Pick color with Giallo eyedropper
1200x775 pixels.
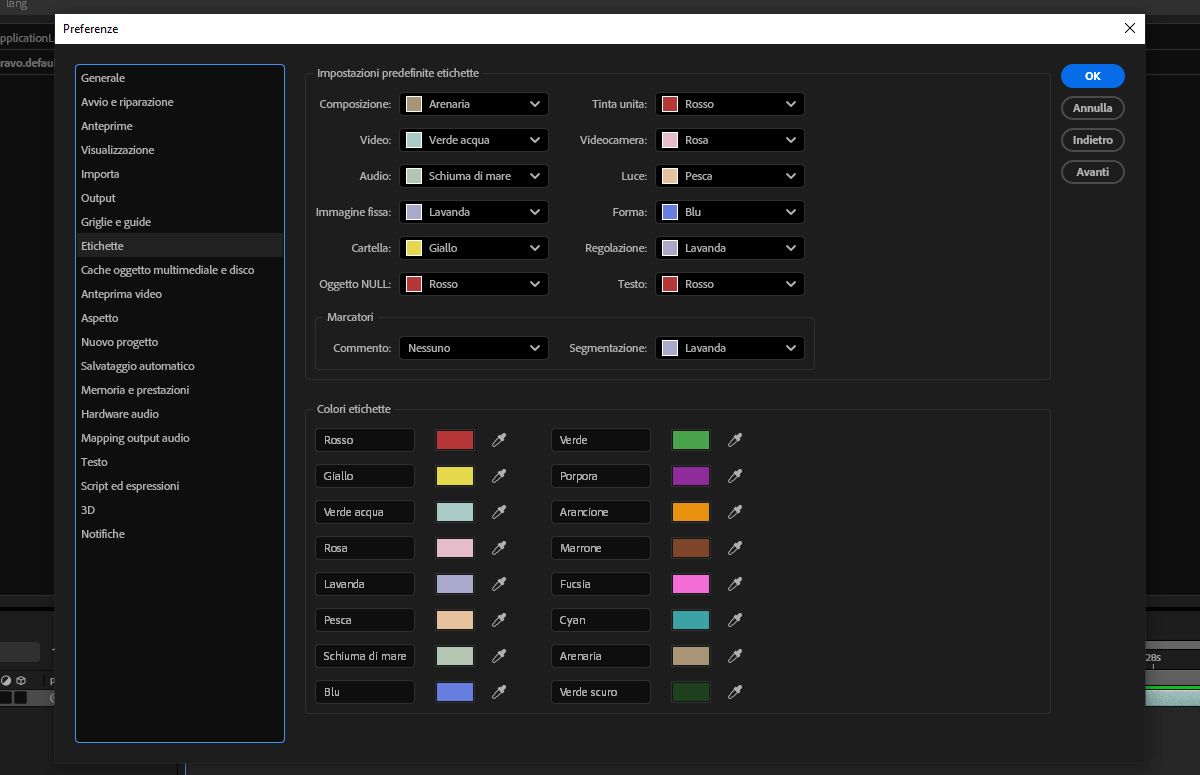[x=499, y=476]
